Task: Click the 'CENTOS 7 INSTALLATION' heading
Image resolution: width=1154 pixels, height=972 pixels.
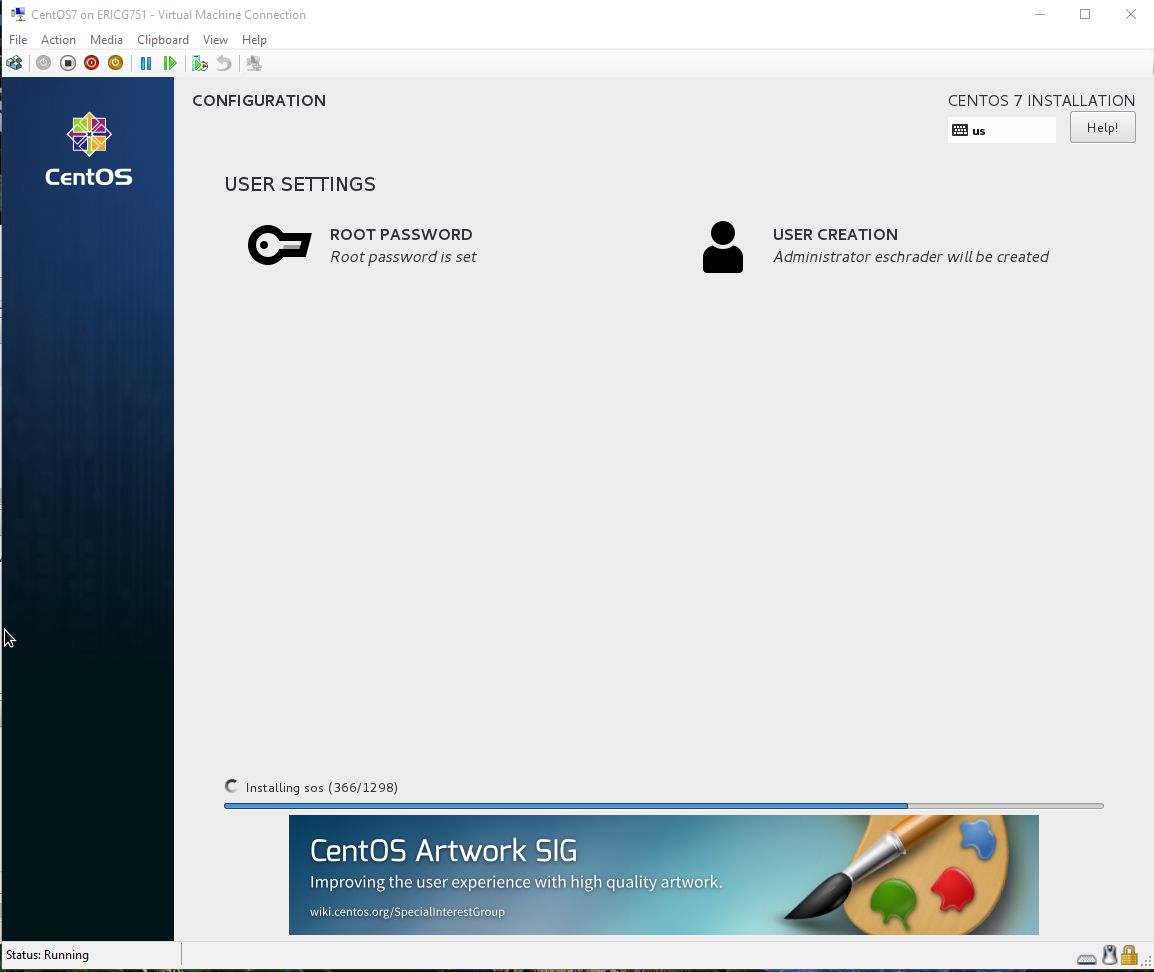Action: pos(1041,101)
